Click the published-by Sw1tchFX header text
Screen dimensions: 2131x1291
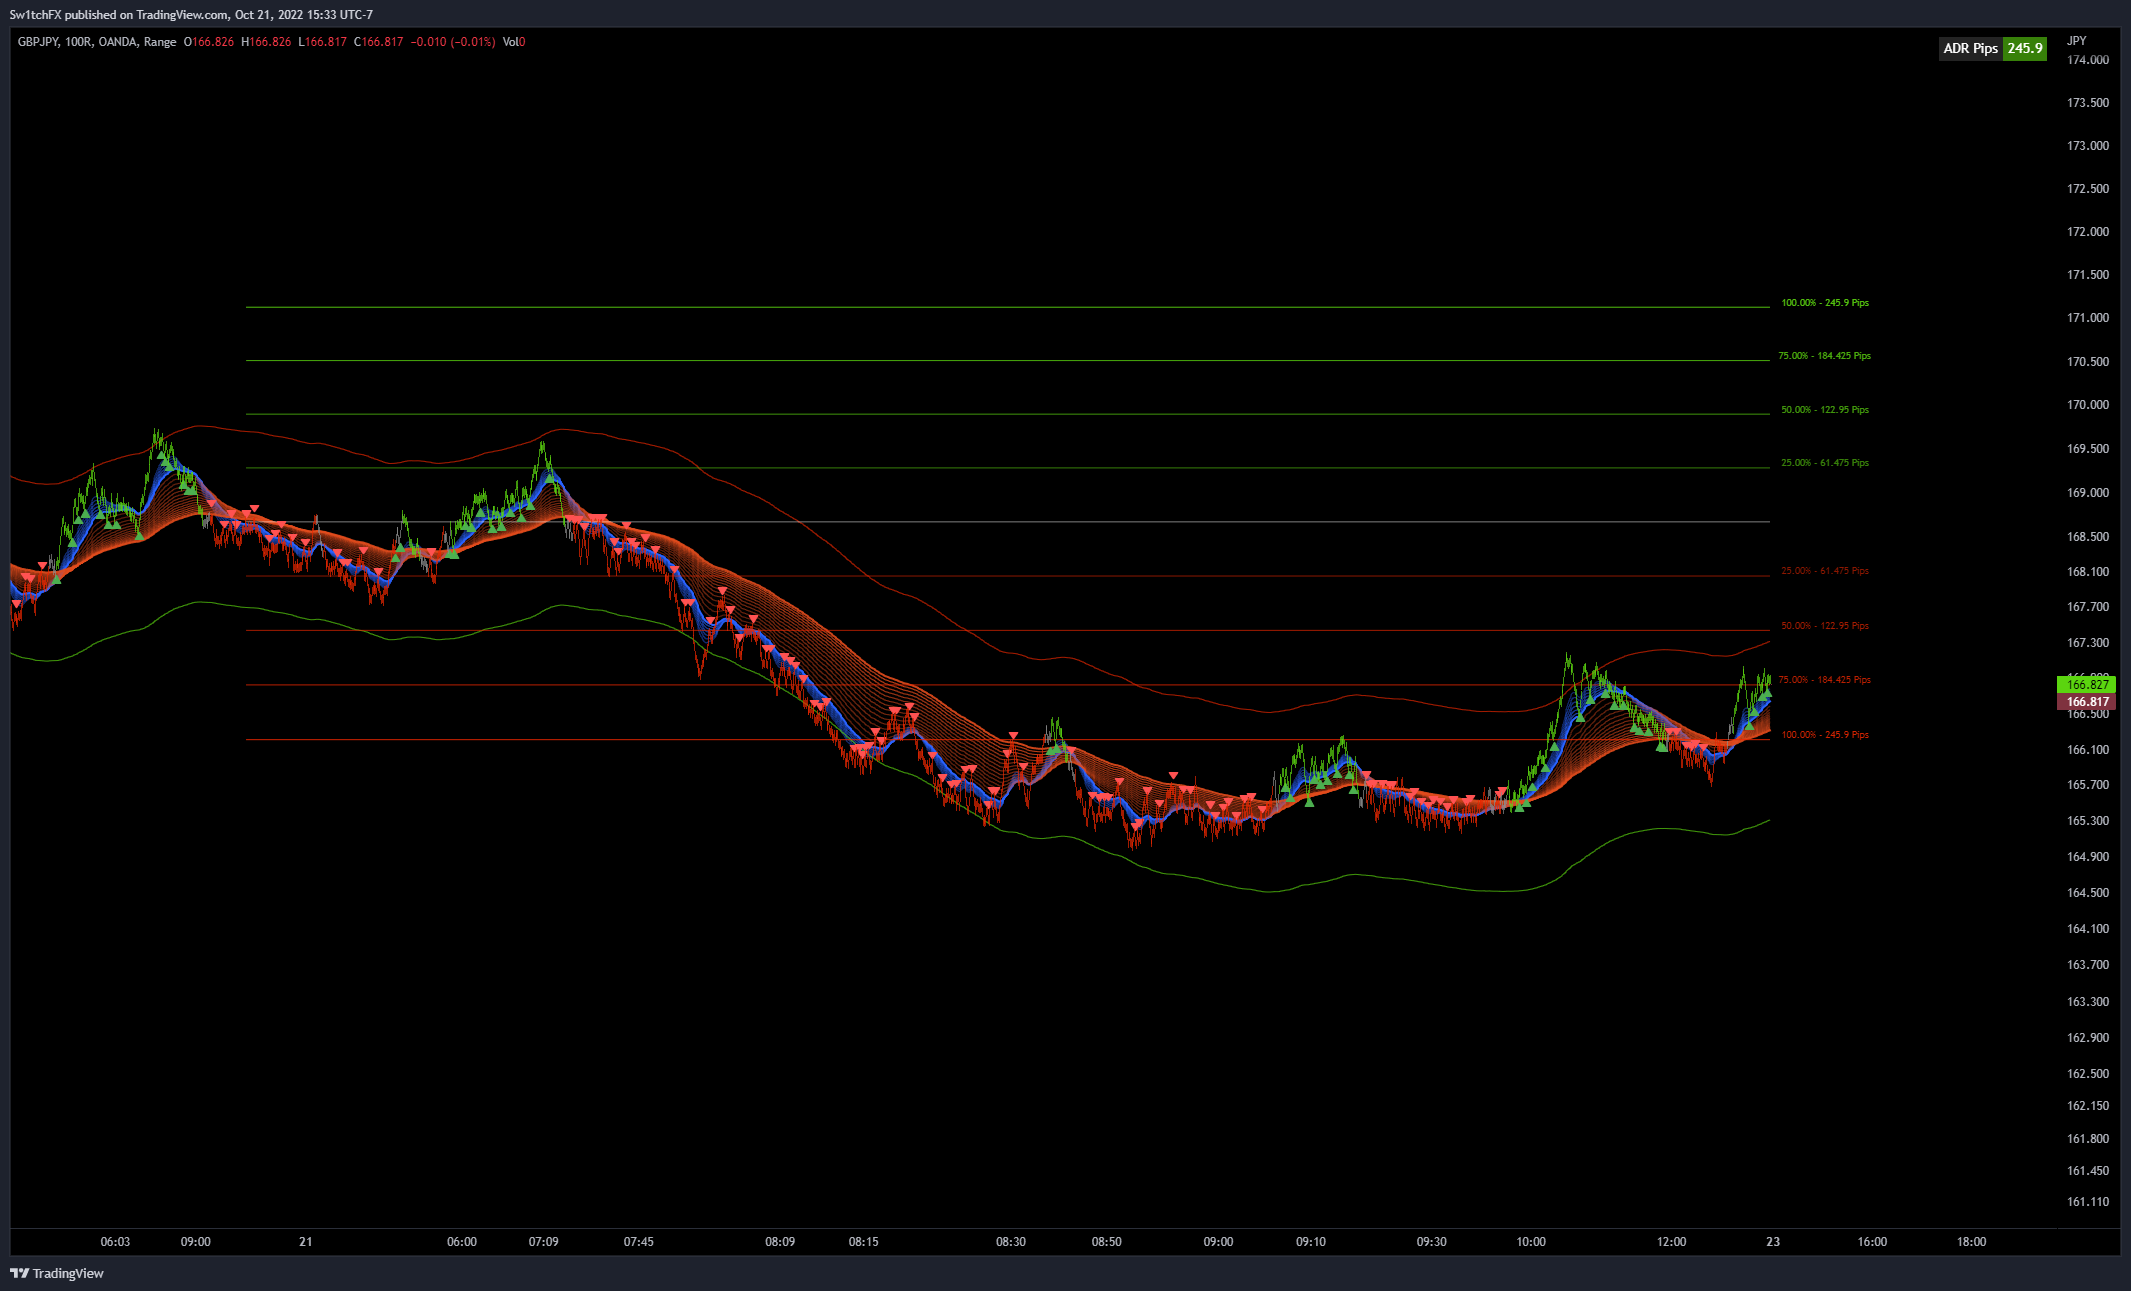click(x=191, y=15)
